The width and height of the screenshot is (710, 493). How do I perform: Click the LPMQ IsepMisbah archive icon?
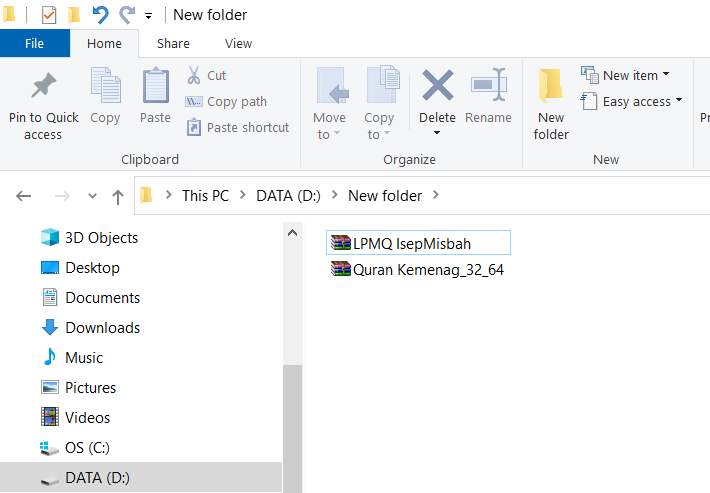click(x=341, y=243)
